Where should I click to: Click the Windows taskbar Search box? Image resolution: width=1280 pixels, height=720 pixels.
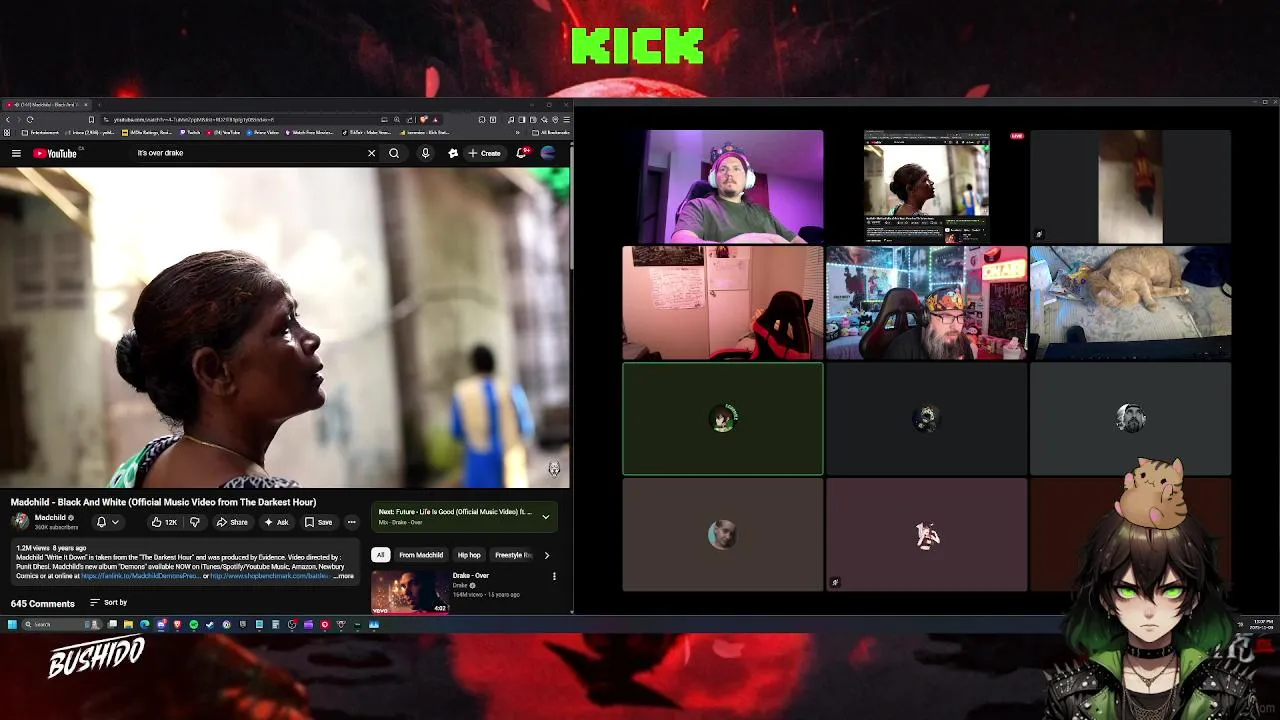point(62,624)
